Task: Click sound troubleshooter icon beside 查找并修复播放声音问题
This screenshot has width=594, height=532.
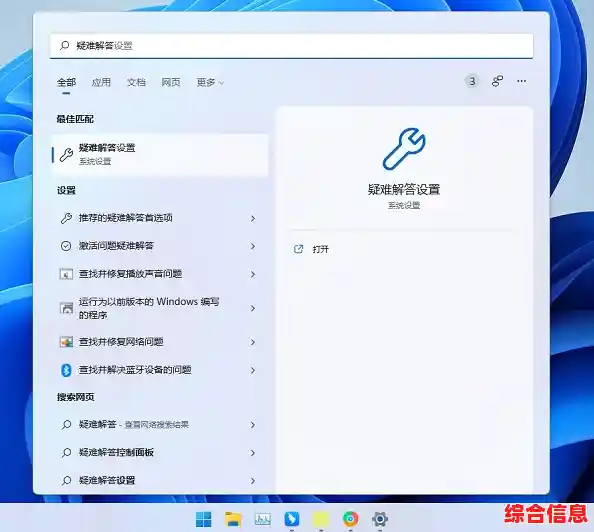Action: point(66,274)
